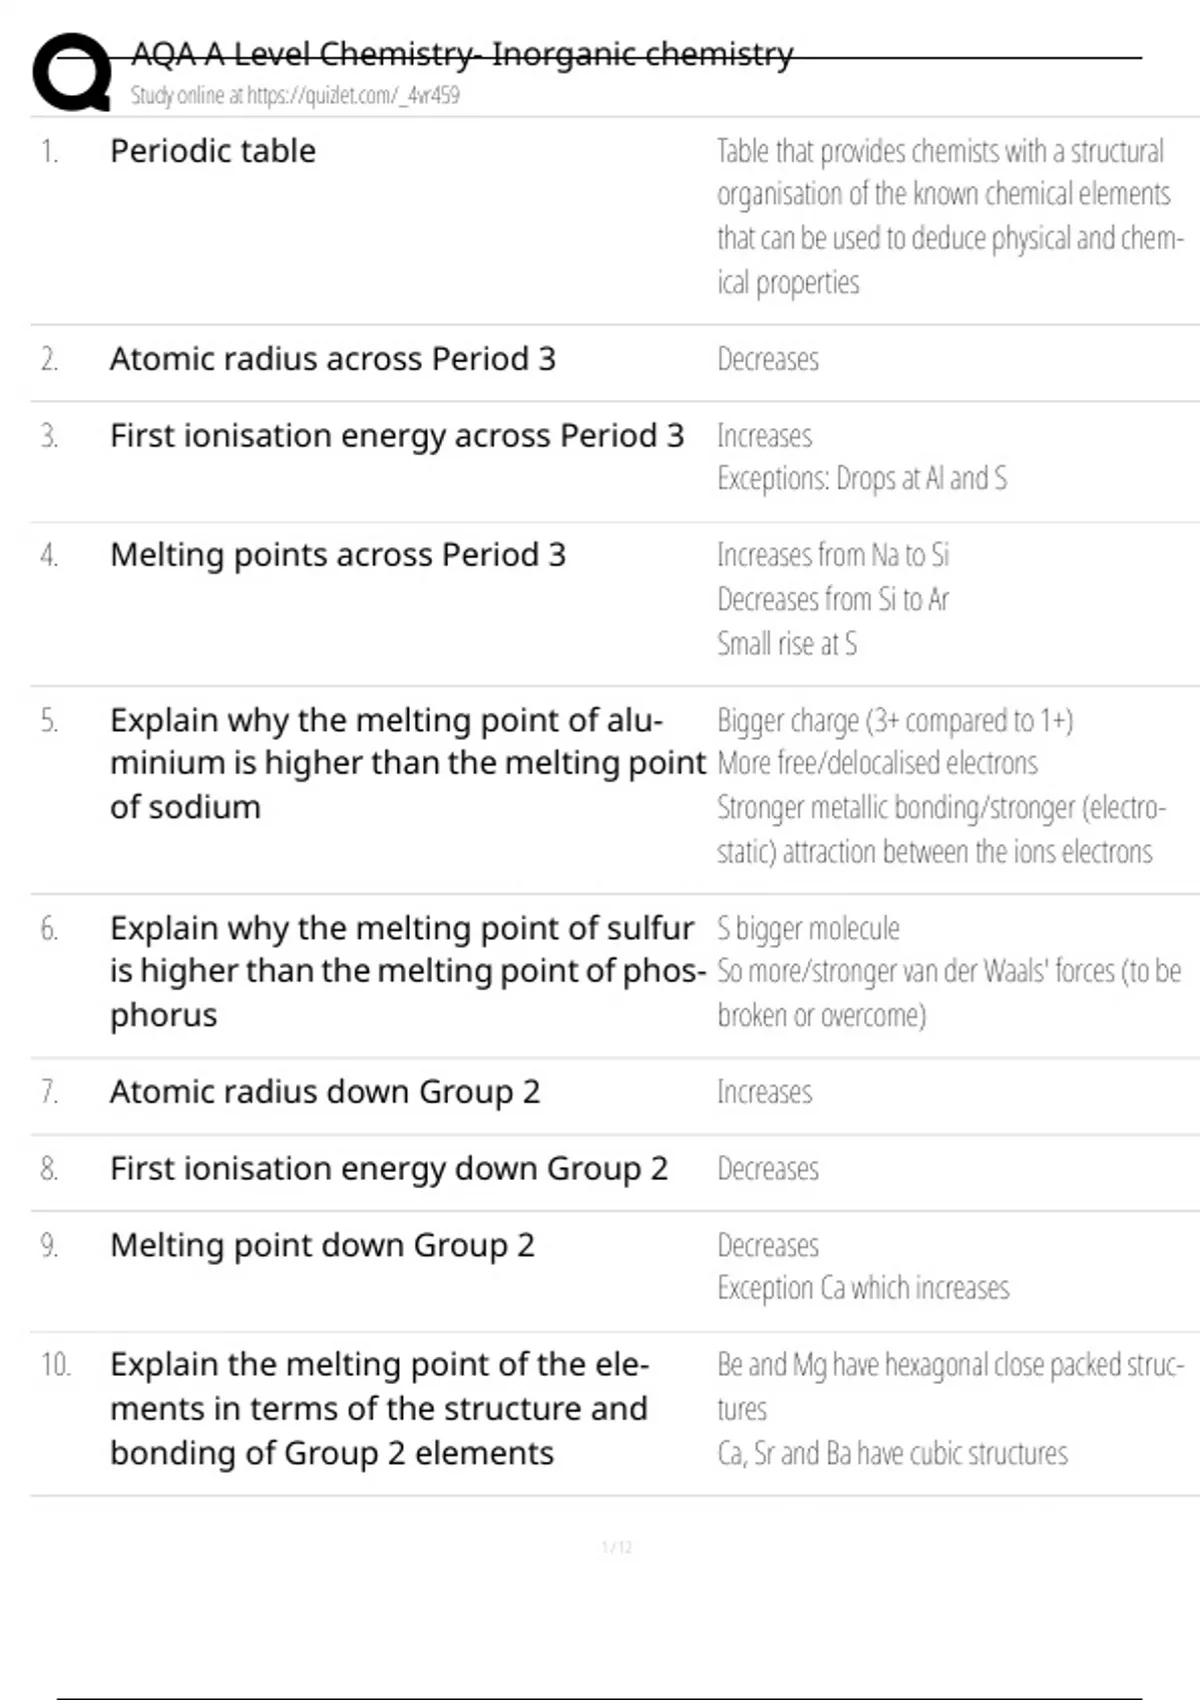This screenshot has height=1700, width=1200.
Task: Select term 'Atomic radius across Period 3'
Action: click(x=332, y=359)
